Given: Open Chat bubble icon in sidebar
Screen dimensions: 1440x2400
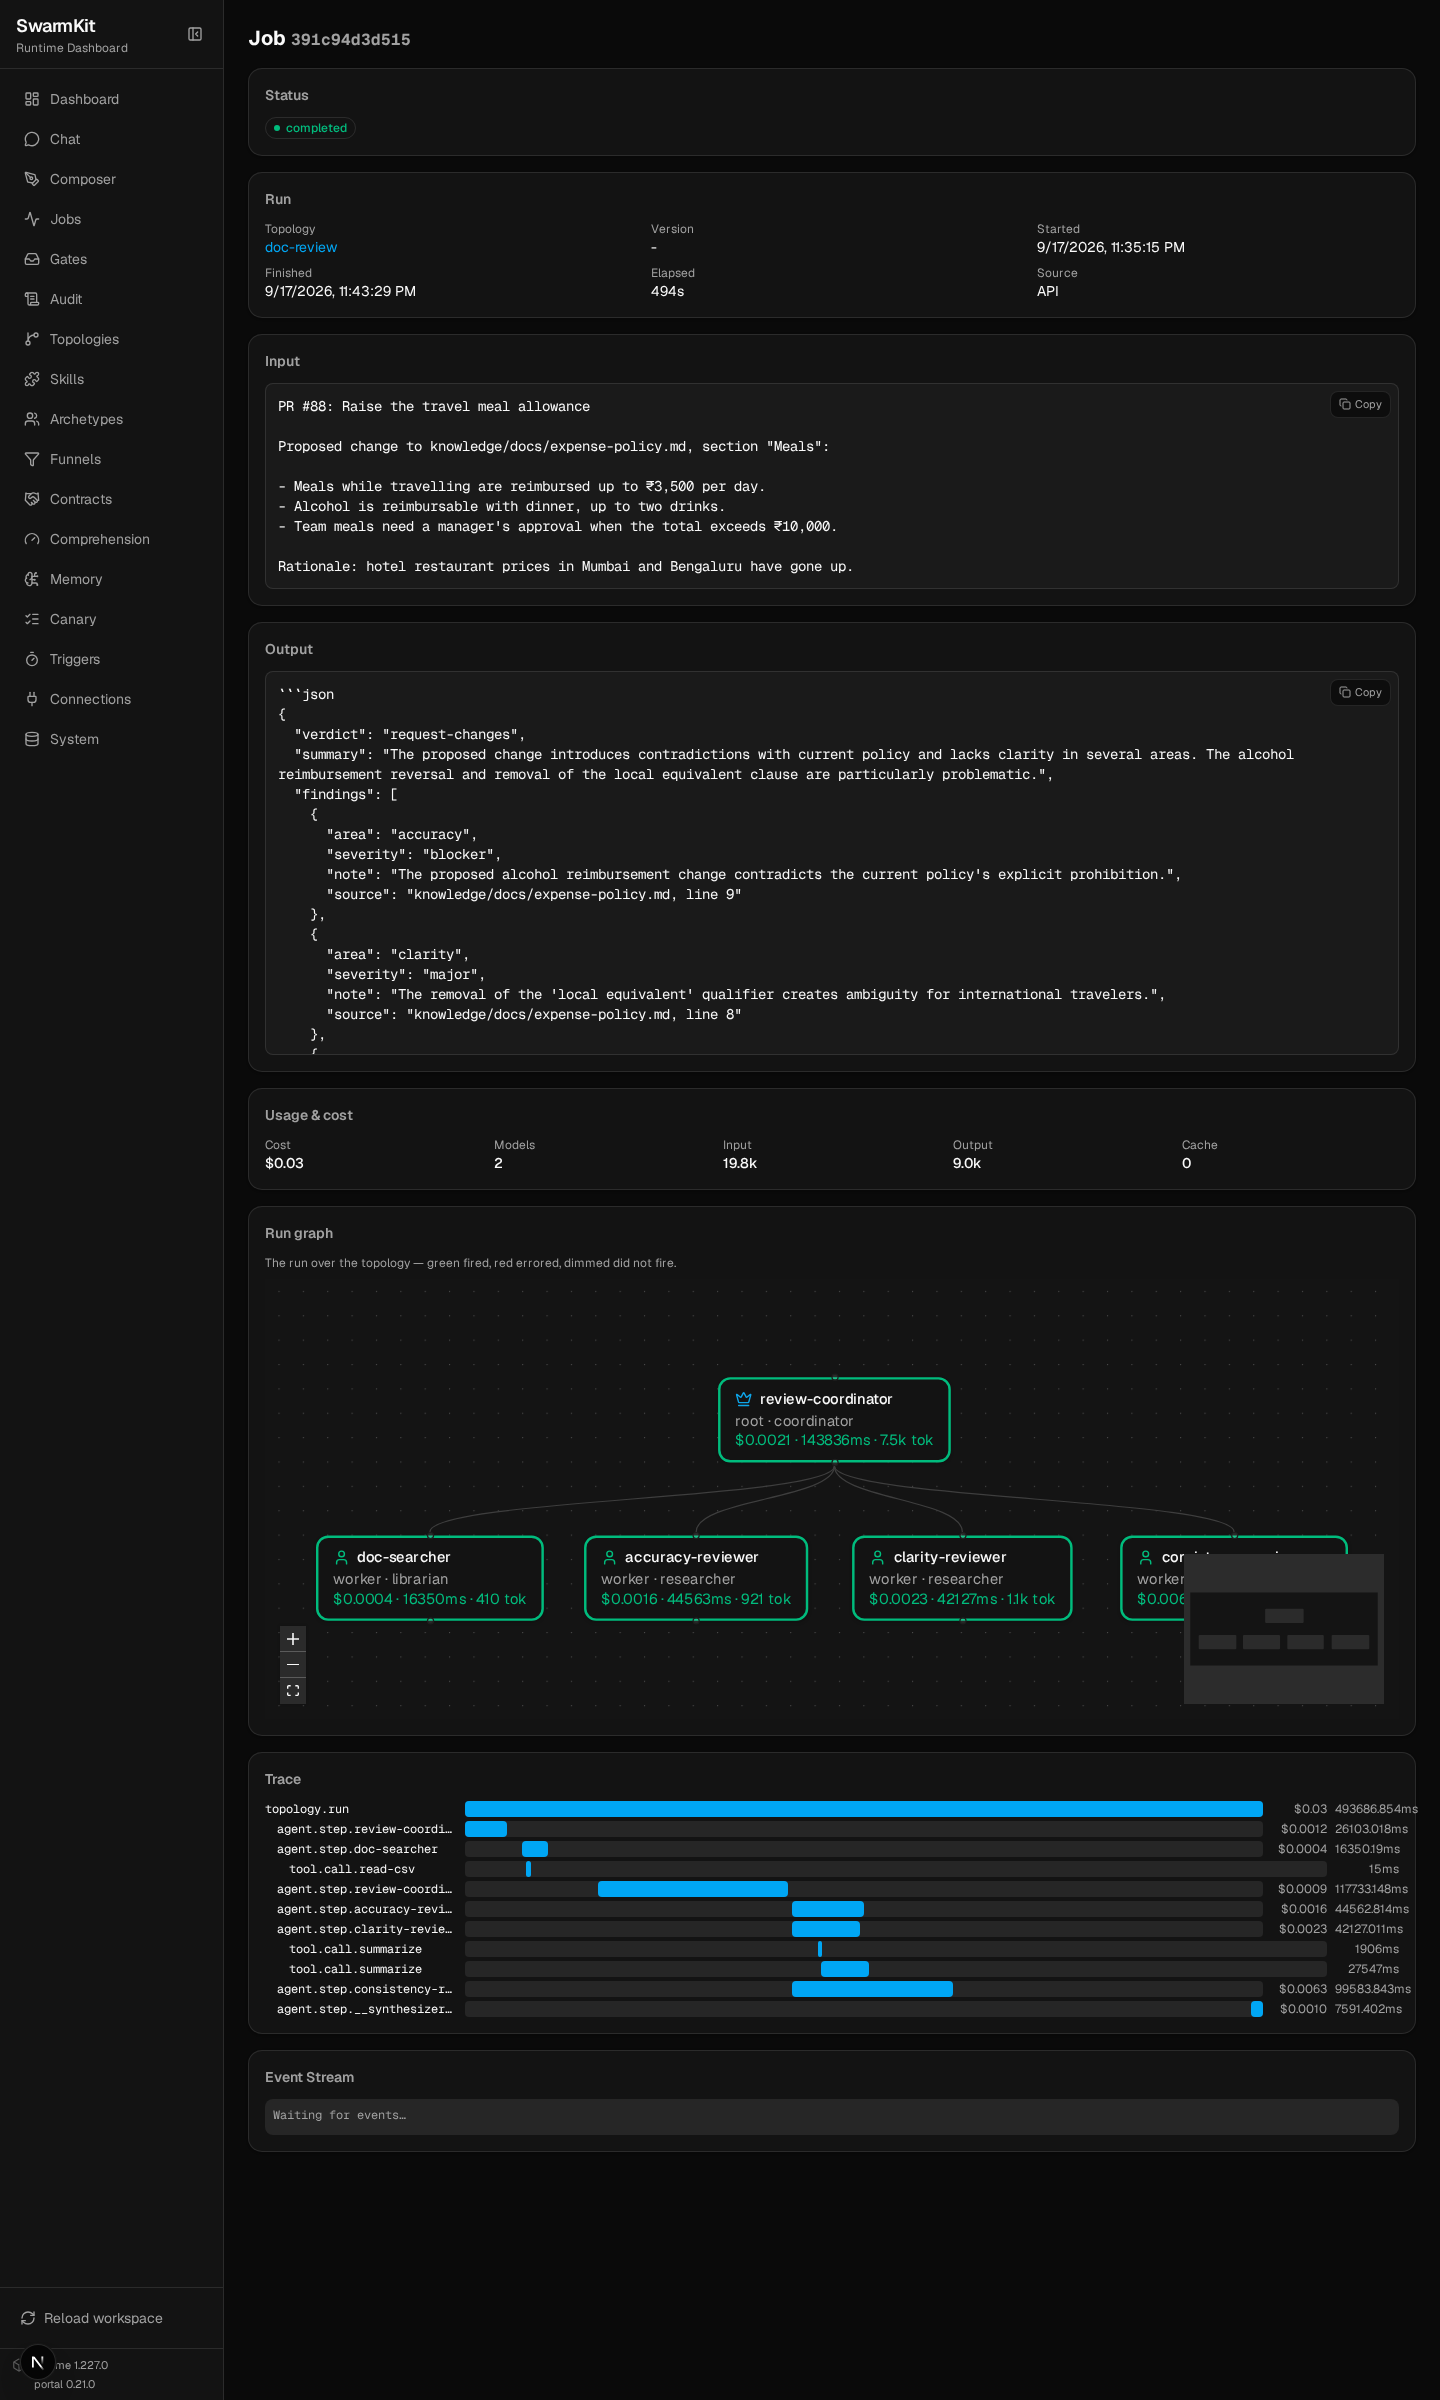Looking at the screenshot, I should pos(32,139).
